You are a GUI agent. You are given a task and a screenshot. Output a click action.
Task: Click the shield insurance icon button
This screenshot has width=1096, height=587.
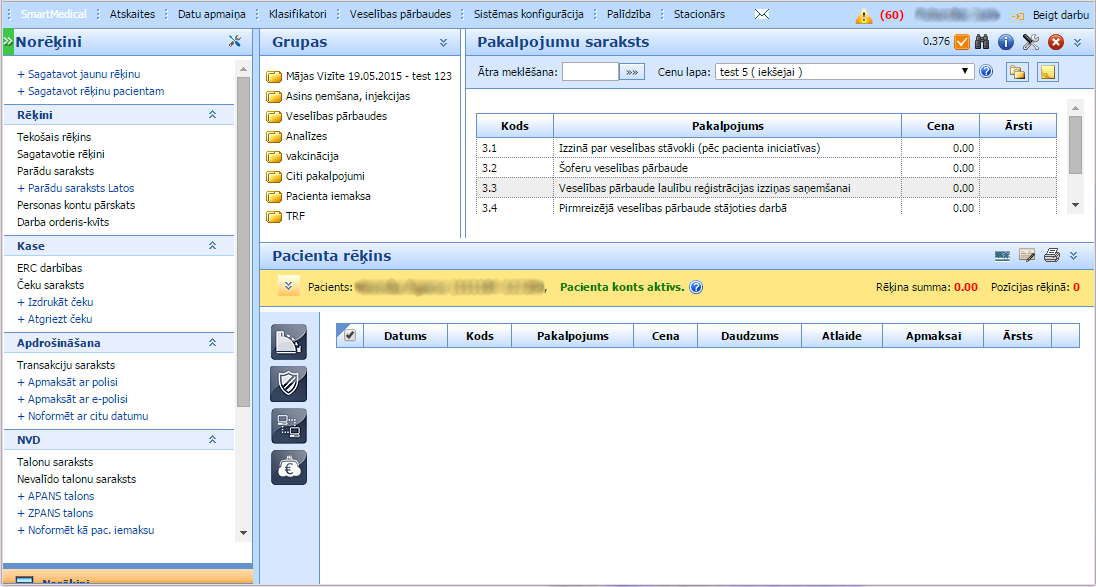click(x=289, y=383)
